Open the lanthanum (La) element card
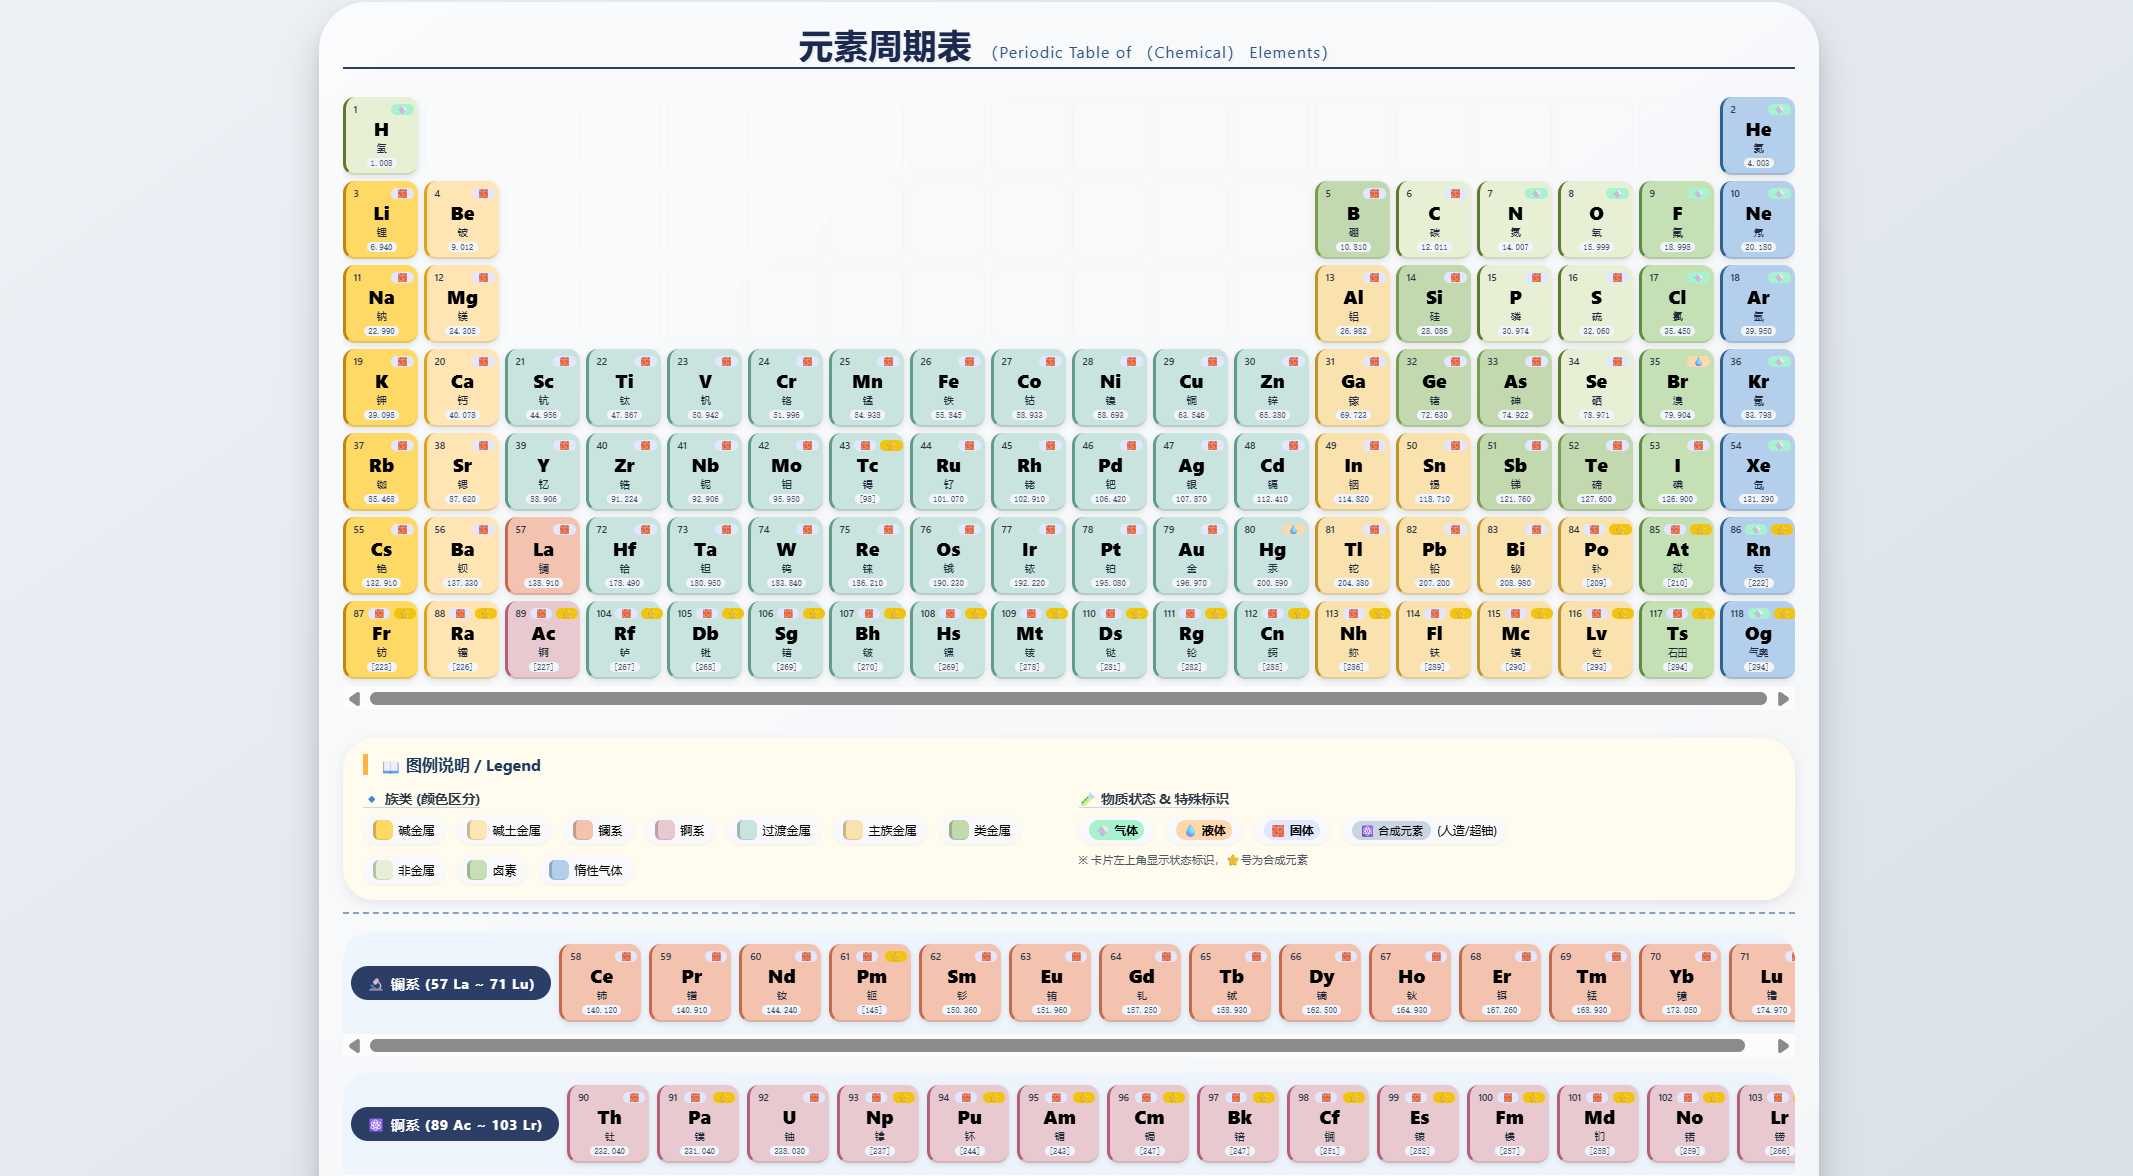This screenshot has width=2133, height=1176. 543,556
